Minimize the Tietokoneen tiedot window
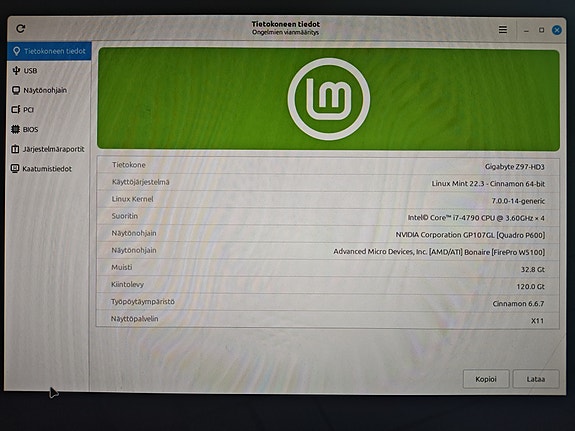The height and width of the screenshot is (431, 575). point(526,31)
